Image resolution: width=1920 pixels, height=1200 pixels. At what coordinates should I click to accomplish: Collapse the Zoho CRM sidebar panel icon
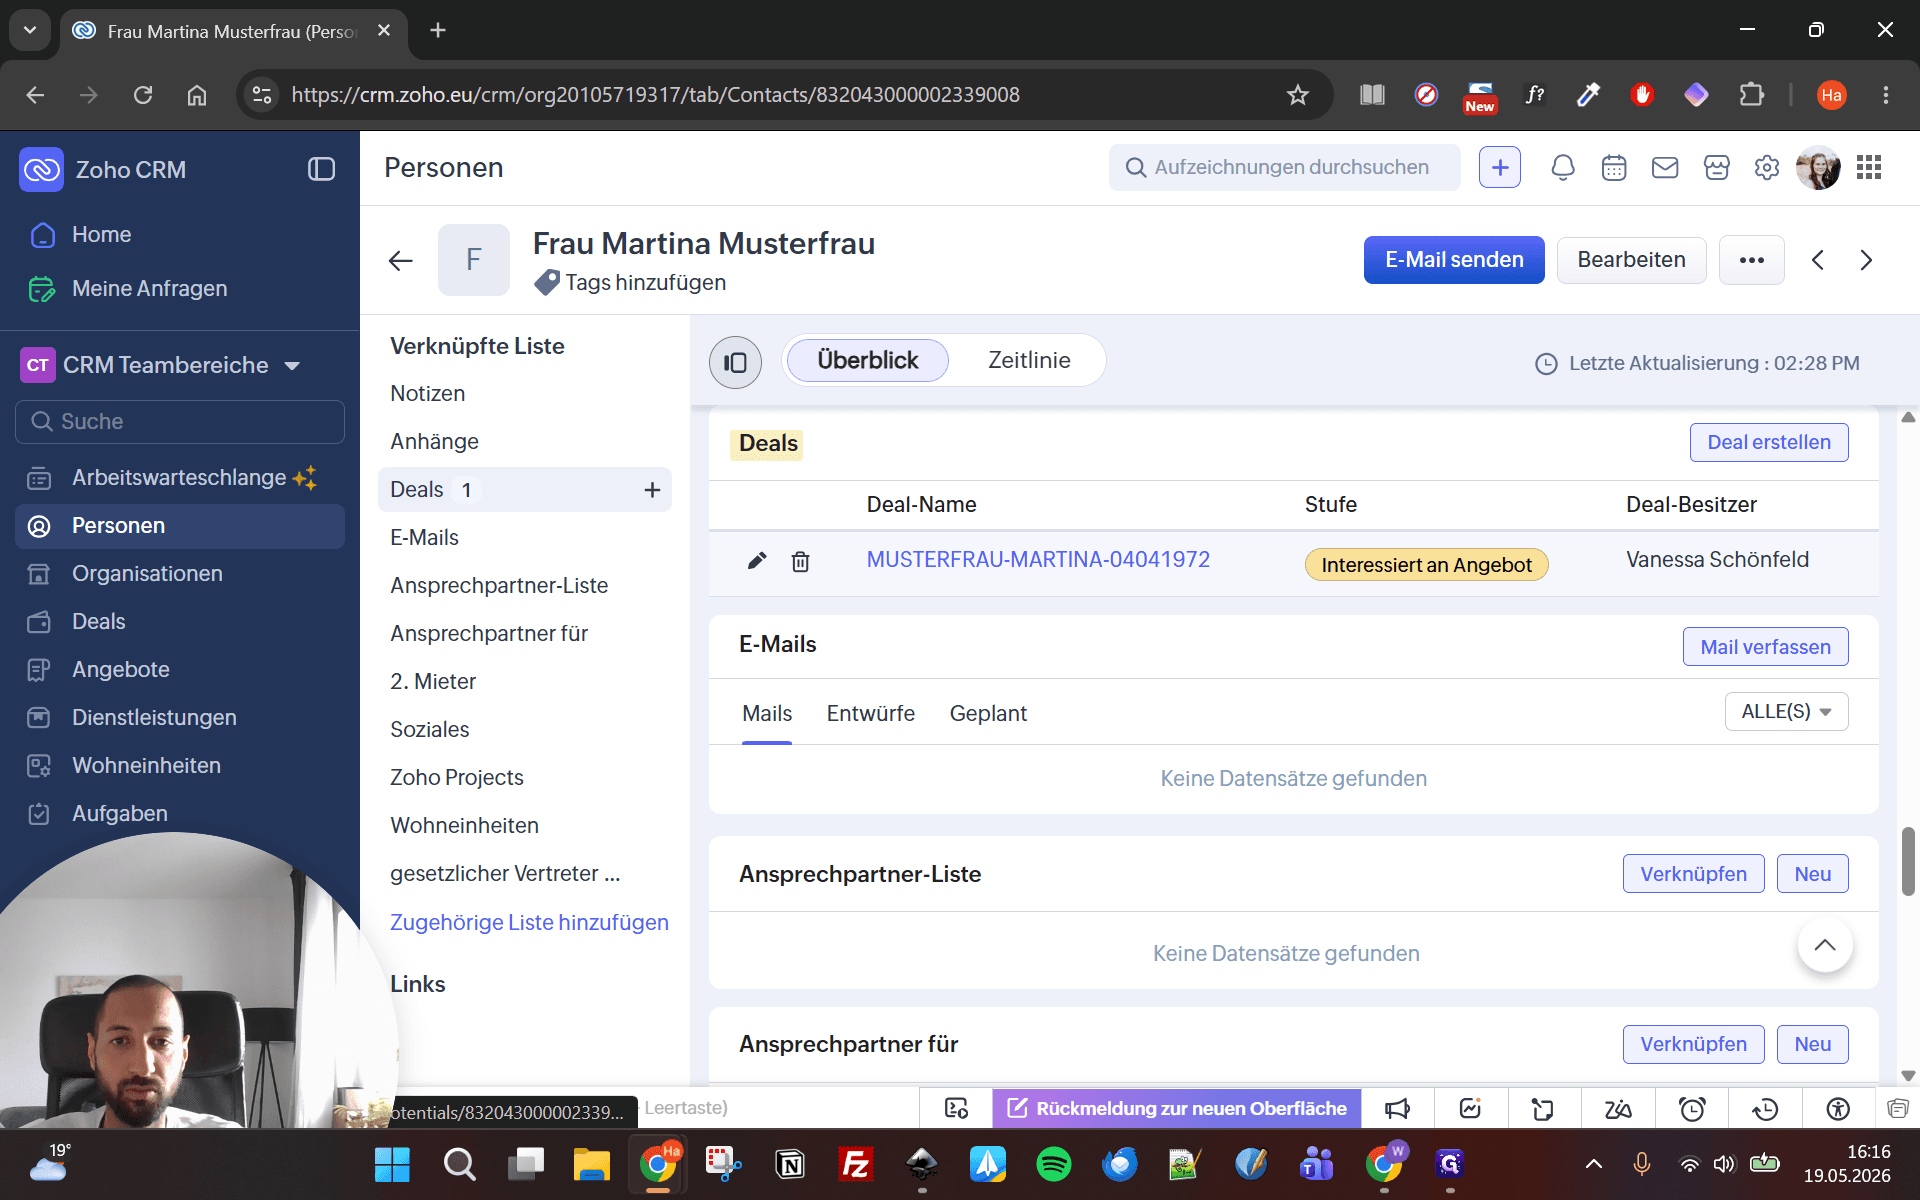tap(321, 169)
